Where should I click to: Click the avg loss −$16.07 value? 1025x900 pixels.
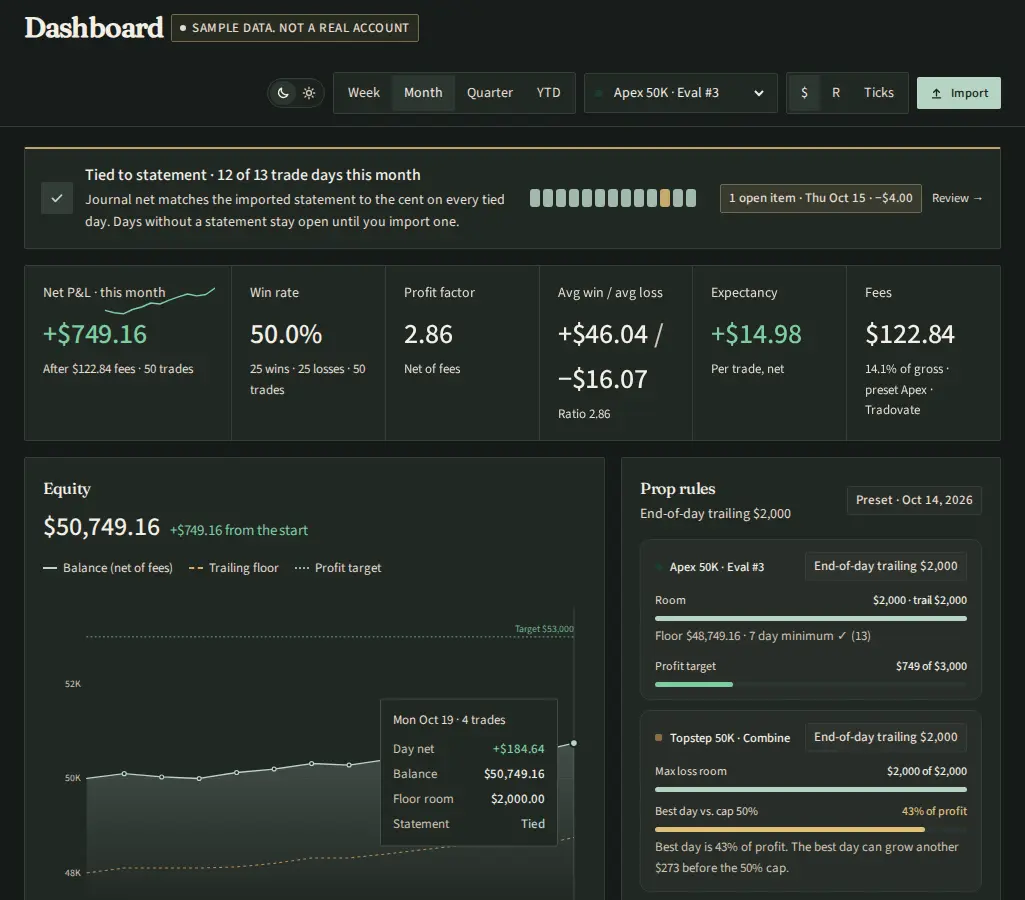point(603,379)
